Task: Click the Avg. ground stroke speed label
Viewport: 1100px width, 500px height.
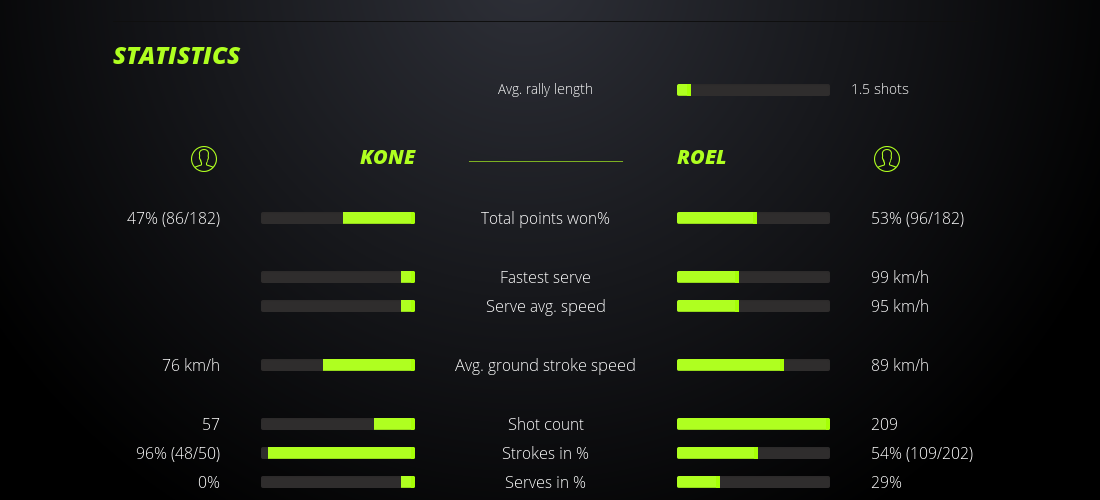Action: click(x=545, y=365)
